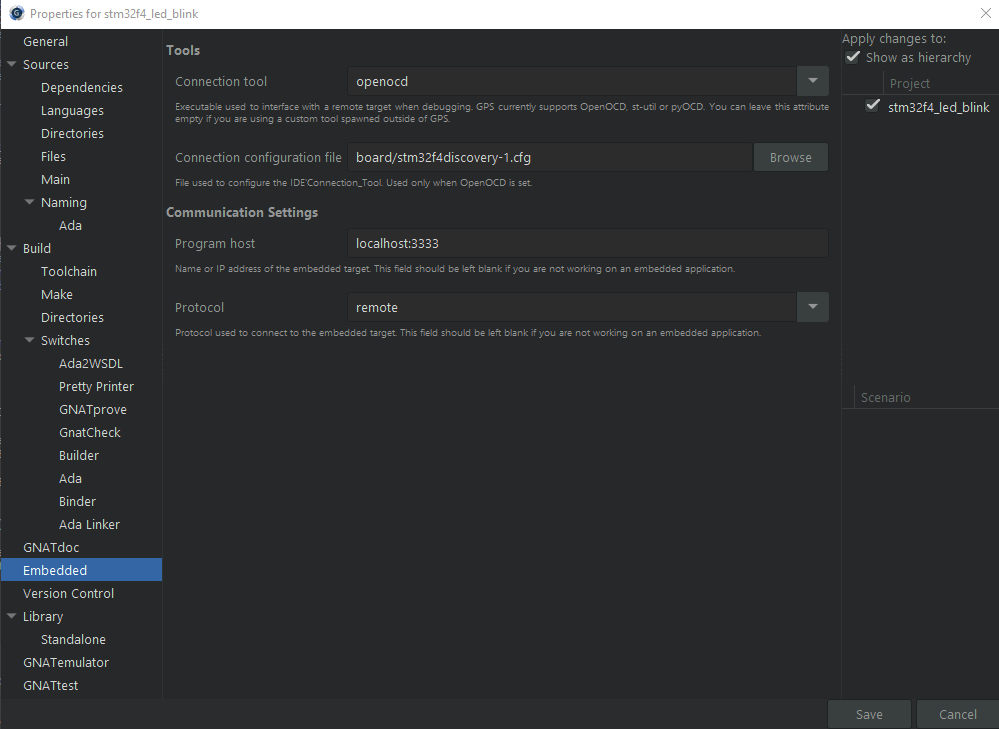
Task: Click the Program host input field
Action: click(x=587, y=244)
